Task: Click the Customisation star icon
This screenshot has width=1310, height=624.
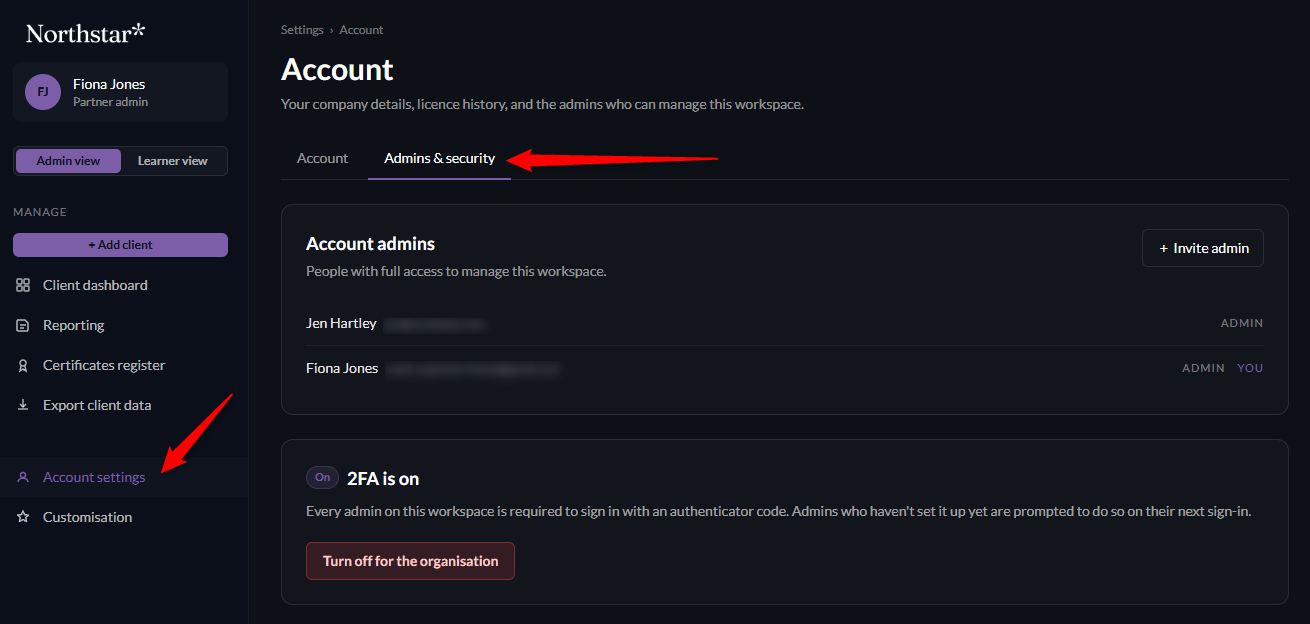Action: click(23, 517)
